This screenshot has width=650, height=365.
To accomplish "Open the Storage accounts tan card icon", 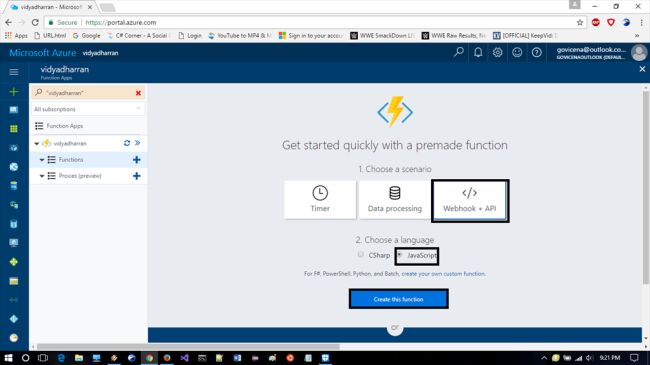I will point(14,281).
